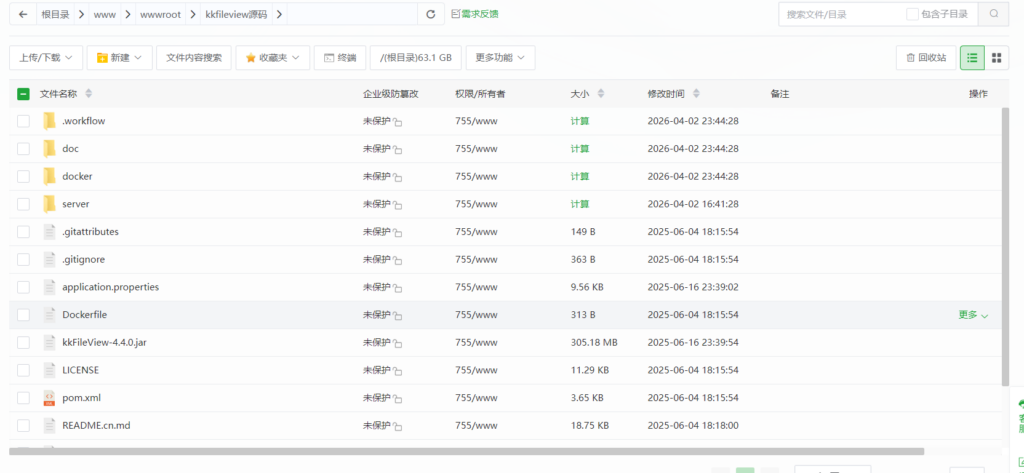Navigate to kkfileview源码 breadcrumb
Image resolution: width=1024 pixels, height=473 pixels.
236,14
